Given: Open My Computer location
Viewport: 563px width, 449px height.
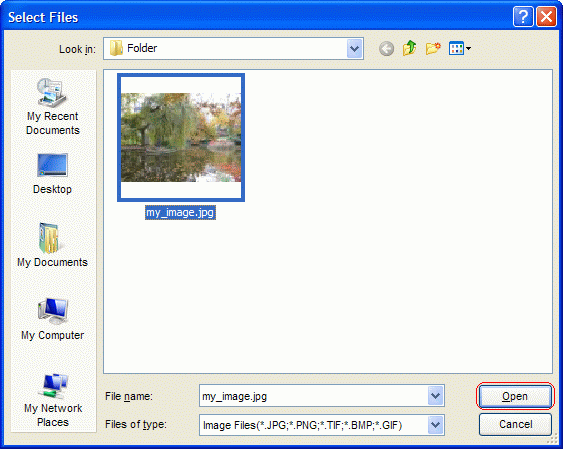Looking at the screenshot, I should tap(52, 319).
